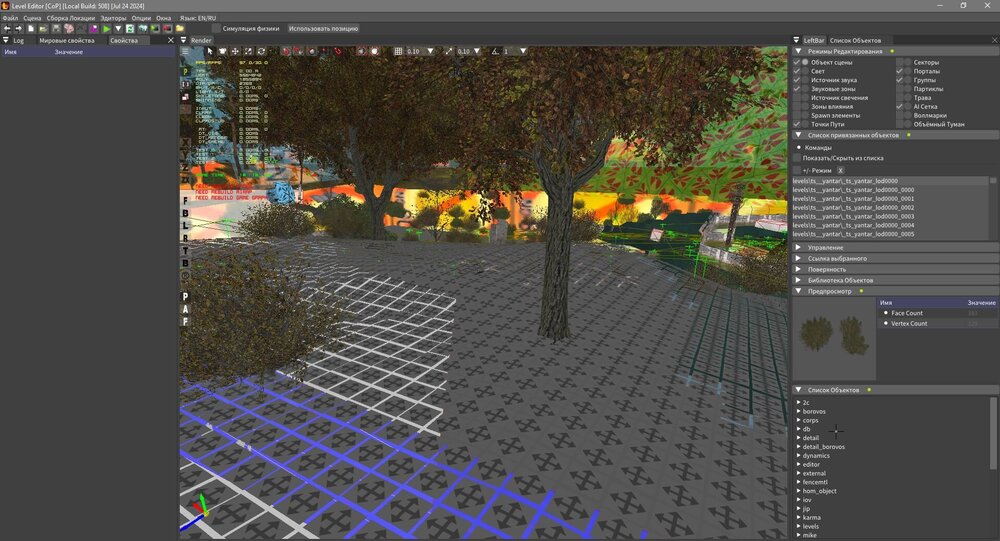This screenshot has width=1000, height=541.
Task: Select the rotate circular-arrows tool
Action: click(x=261, y=51)
